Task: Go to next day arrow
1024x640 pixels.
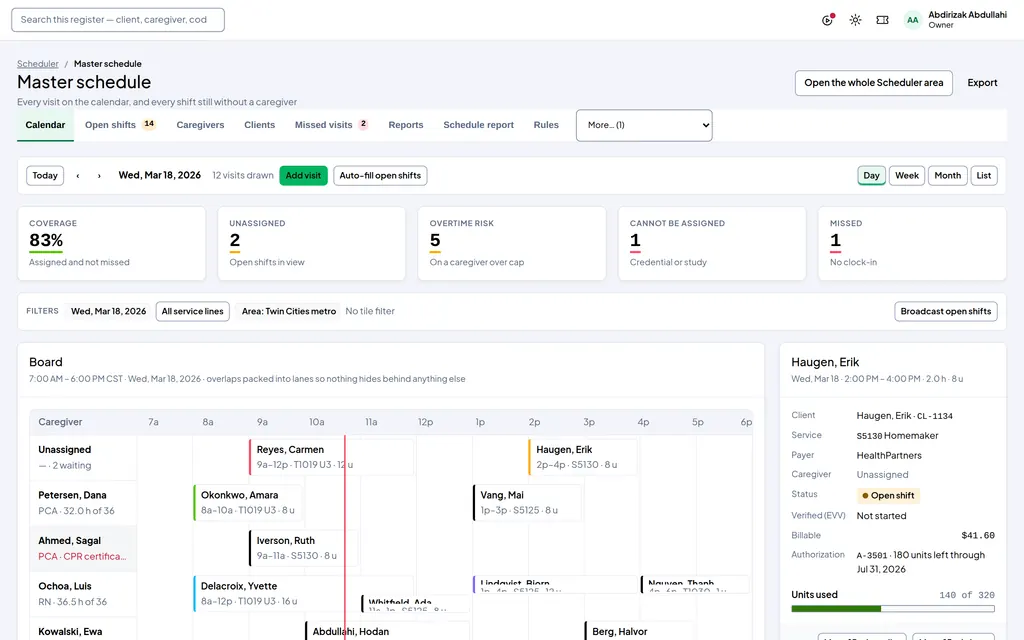Action: [x=99, y=176]
